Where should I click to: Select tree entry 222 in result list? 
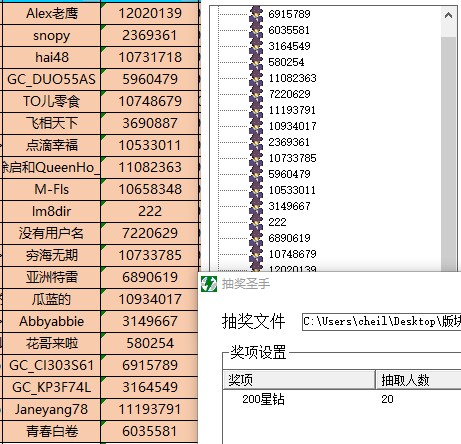pos(277,222)
